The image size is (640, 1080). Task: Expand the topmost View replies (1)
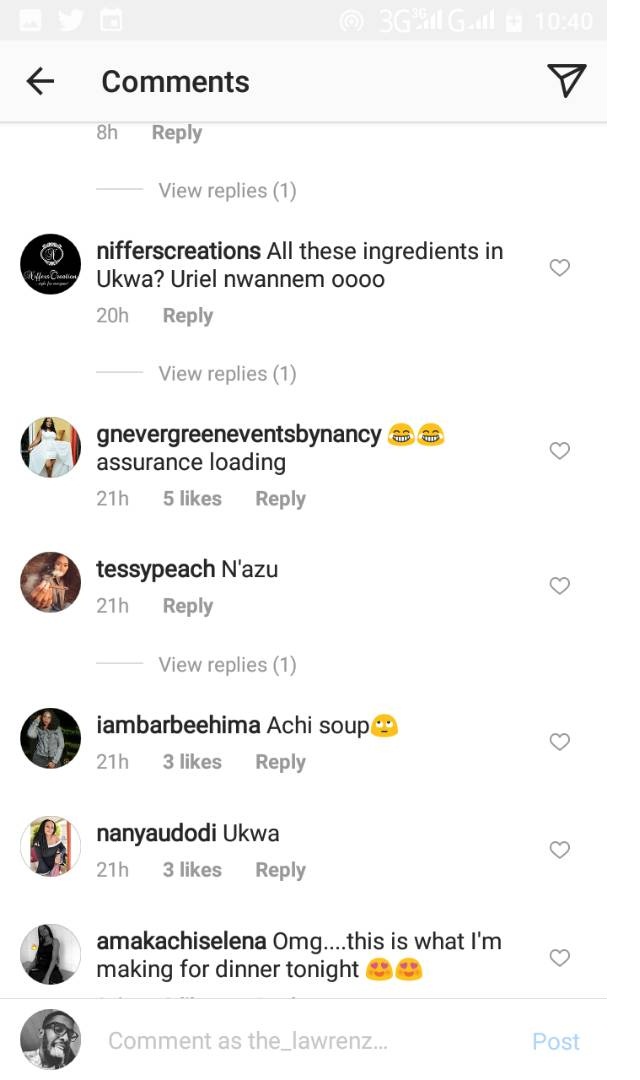click(x=227, y=191)
